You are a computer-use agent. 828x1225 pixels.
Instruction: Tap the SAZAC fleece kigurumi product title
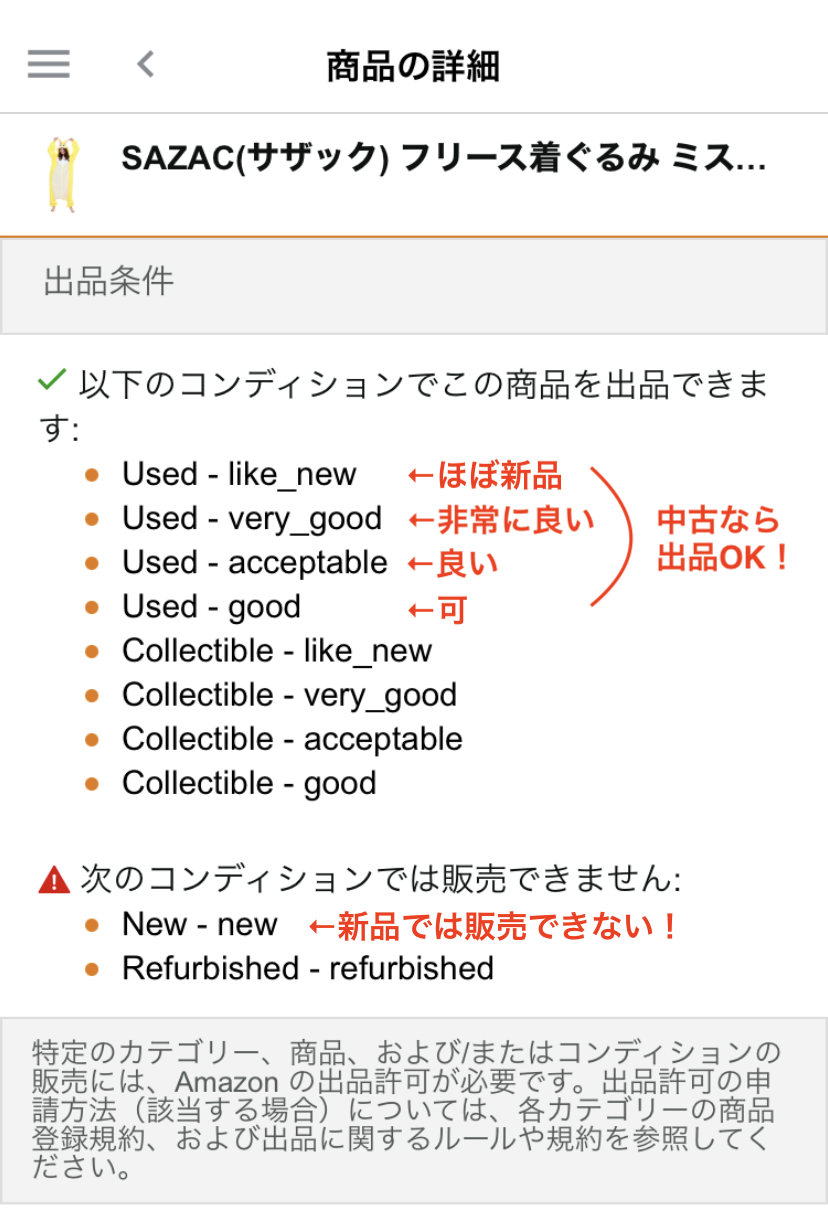coord(443,159)
